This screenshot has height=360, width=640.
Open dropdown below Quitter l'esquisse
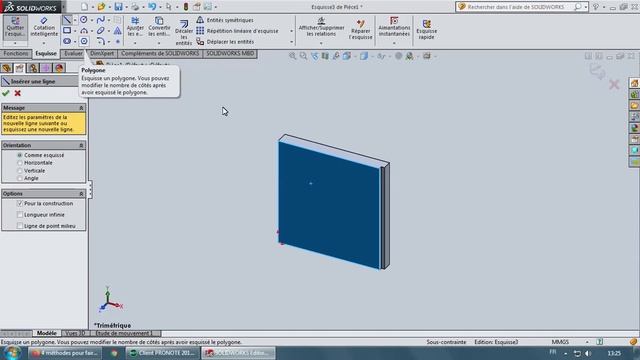(x=15, y=43)
